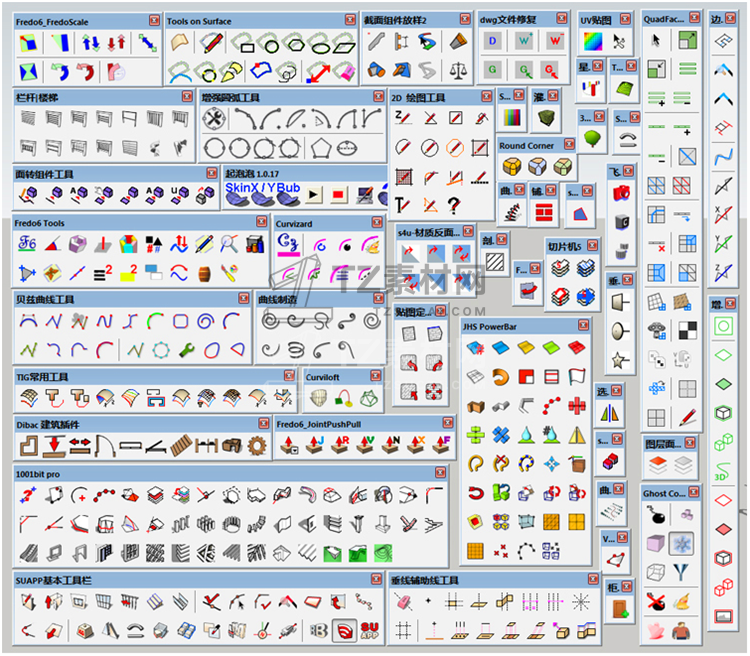Click the JHS PowerBar toolbar title
This screenshot has width=750, height=656.
pyautogui.click(x=489, y=327)
